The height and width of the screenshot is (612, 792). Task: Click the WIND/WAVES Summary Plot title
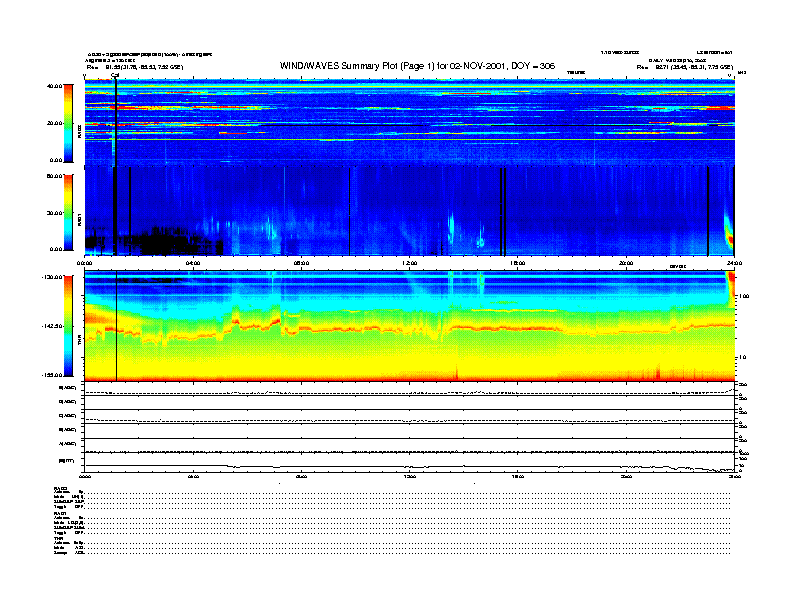417,66
